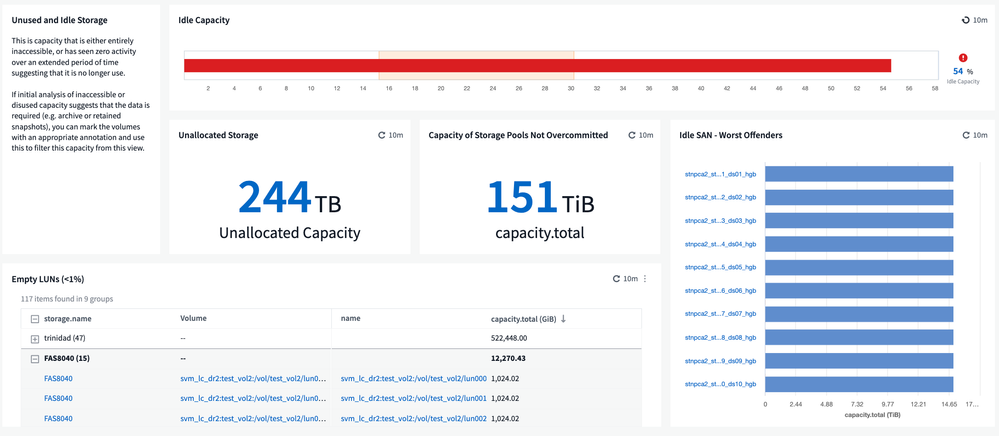The image size is (999, 436).
Task: Click refresh icon in Idle Capacity widget
Action: [x=965, y=20]
